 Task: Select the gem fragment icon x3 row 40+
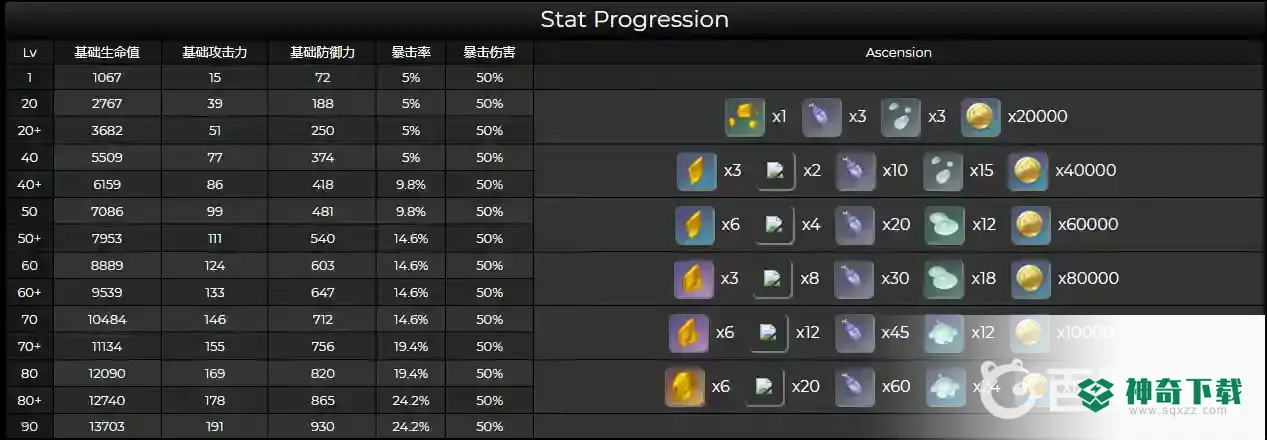696,171
